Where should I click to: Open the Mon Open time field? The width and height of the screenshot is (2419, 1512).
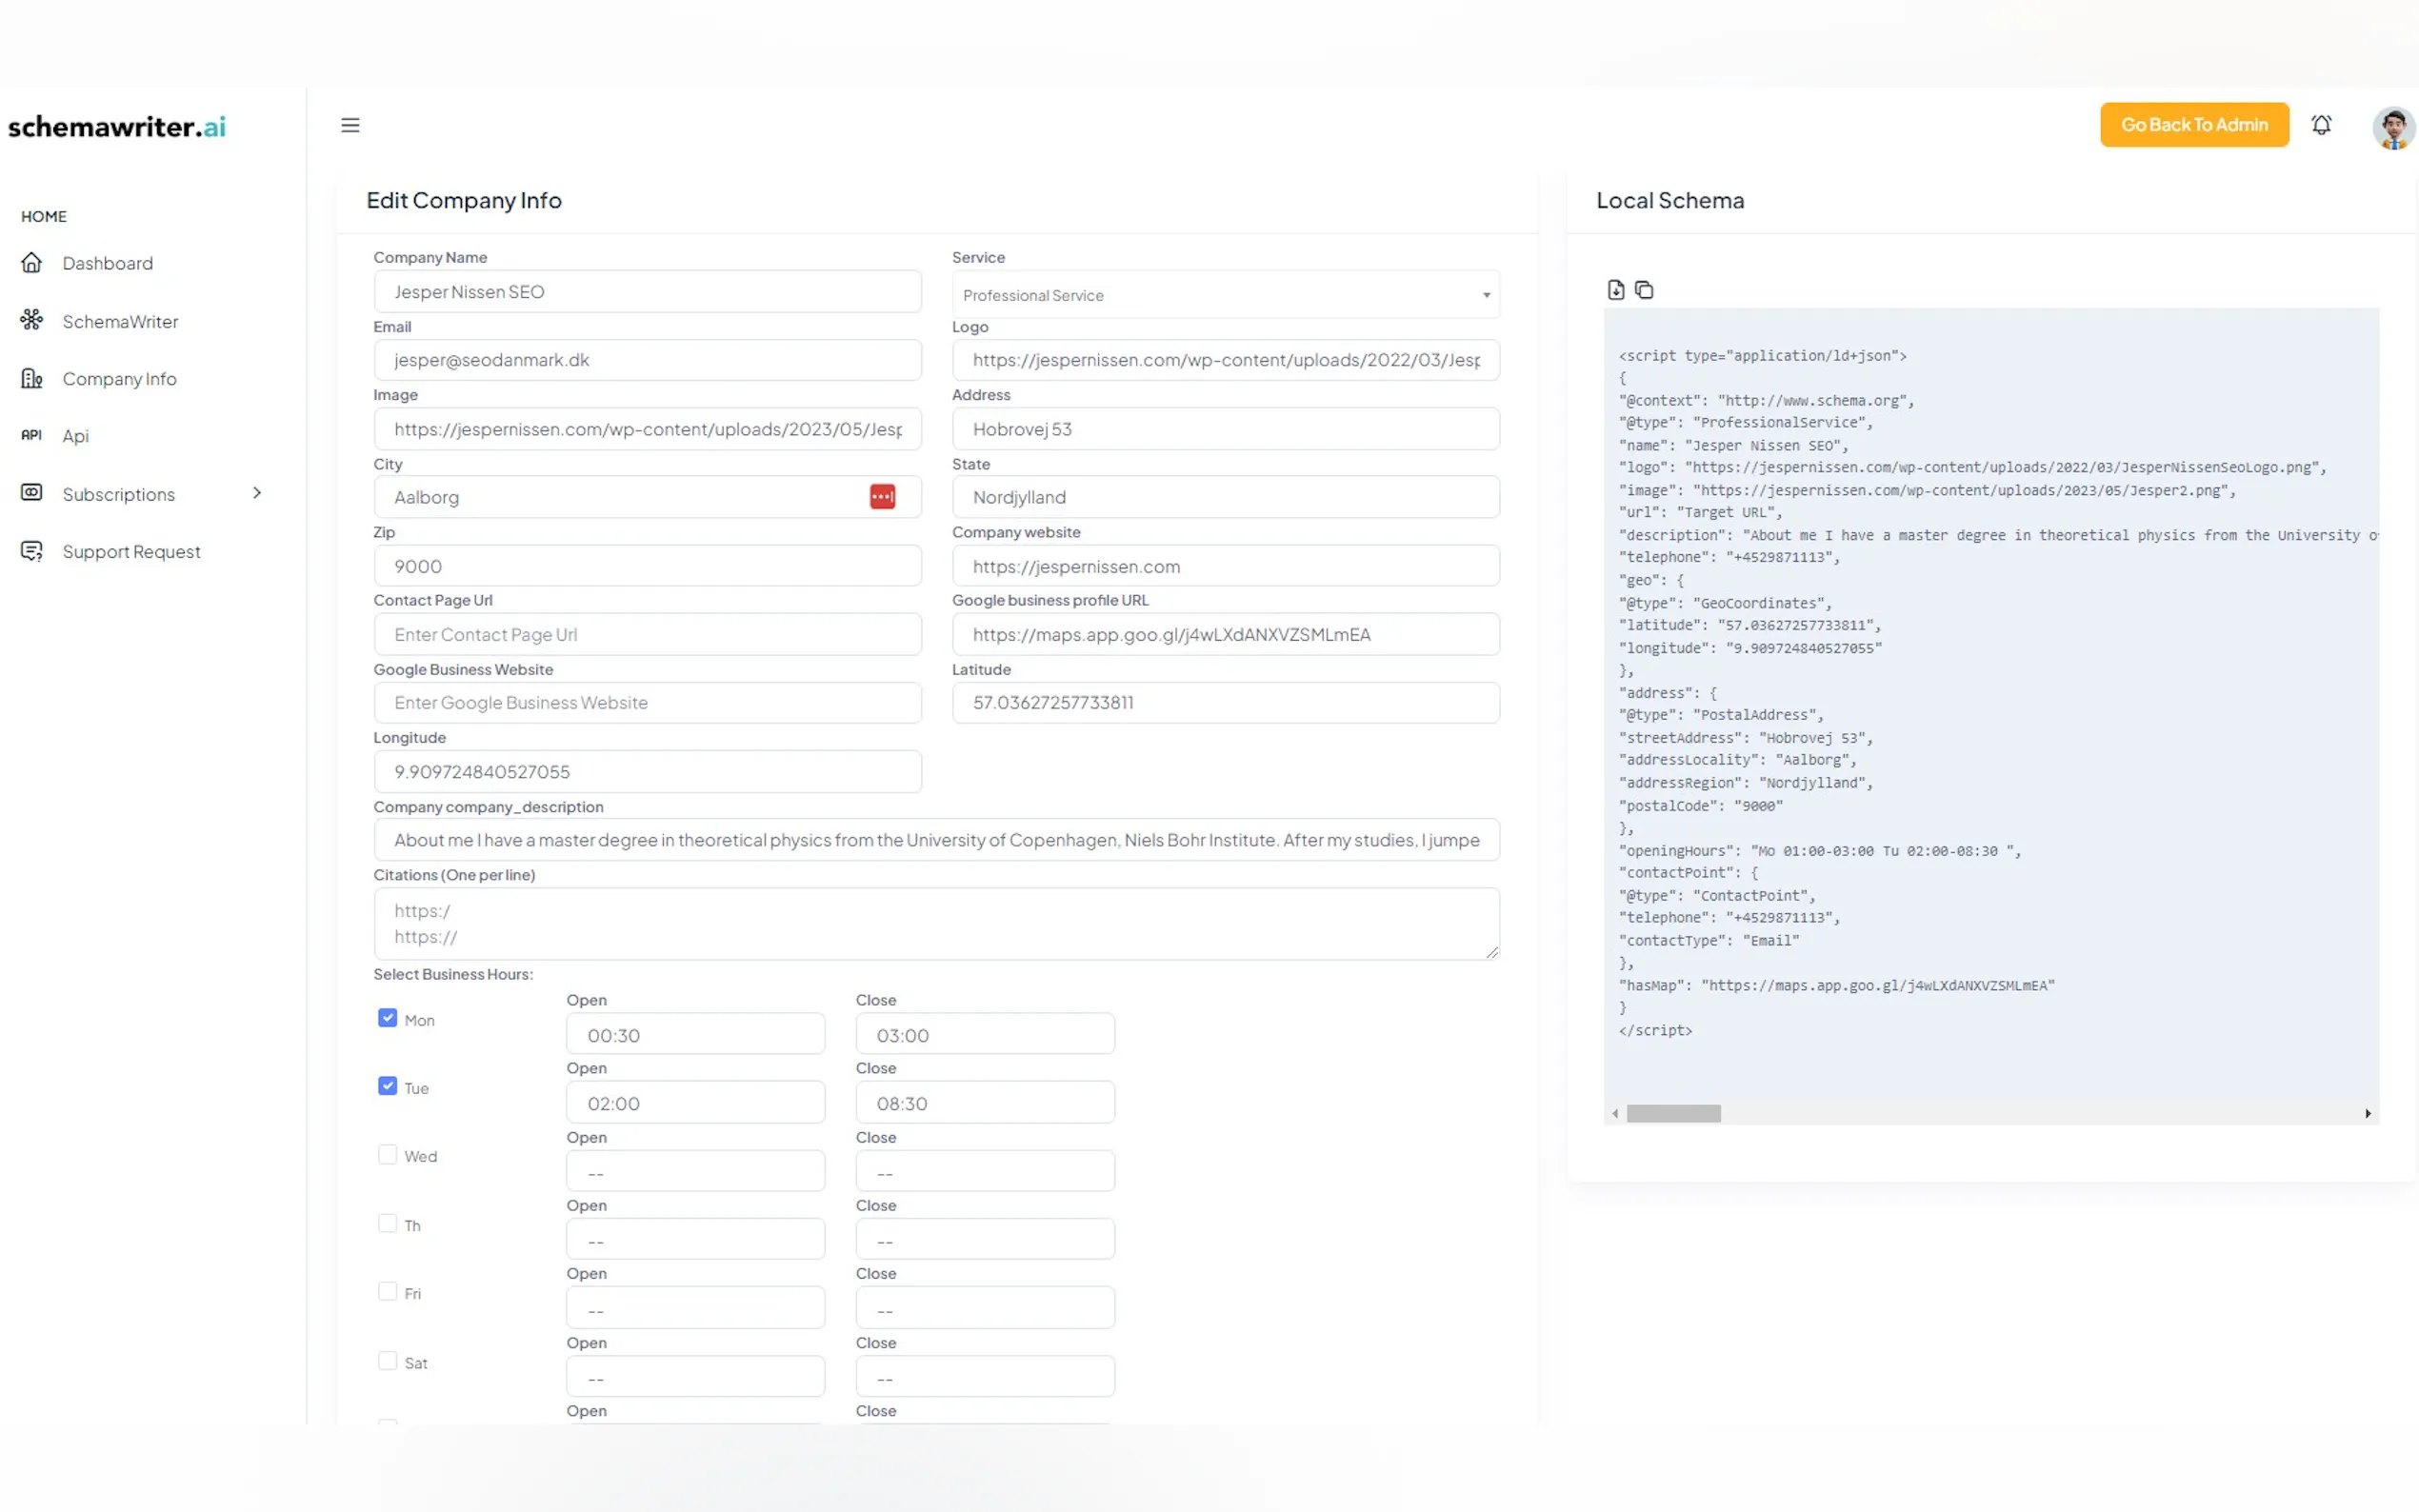(x=695, y=1035)
